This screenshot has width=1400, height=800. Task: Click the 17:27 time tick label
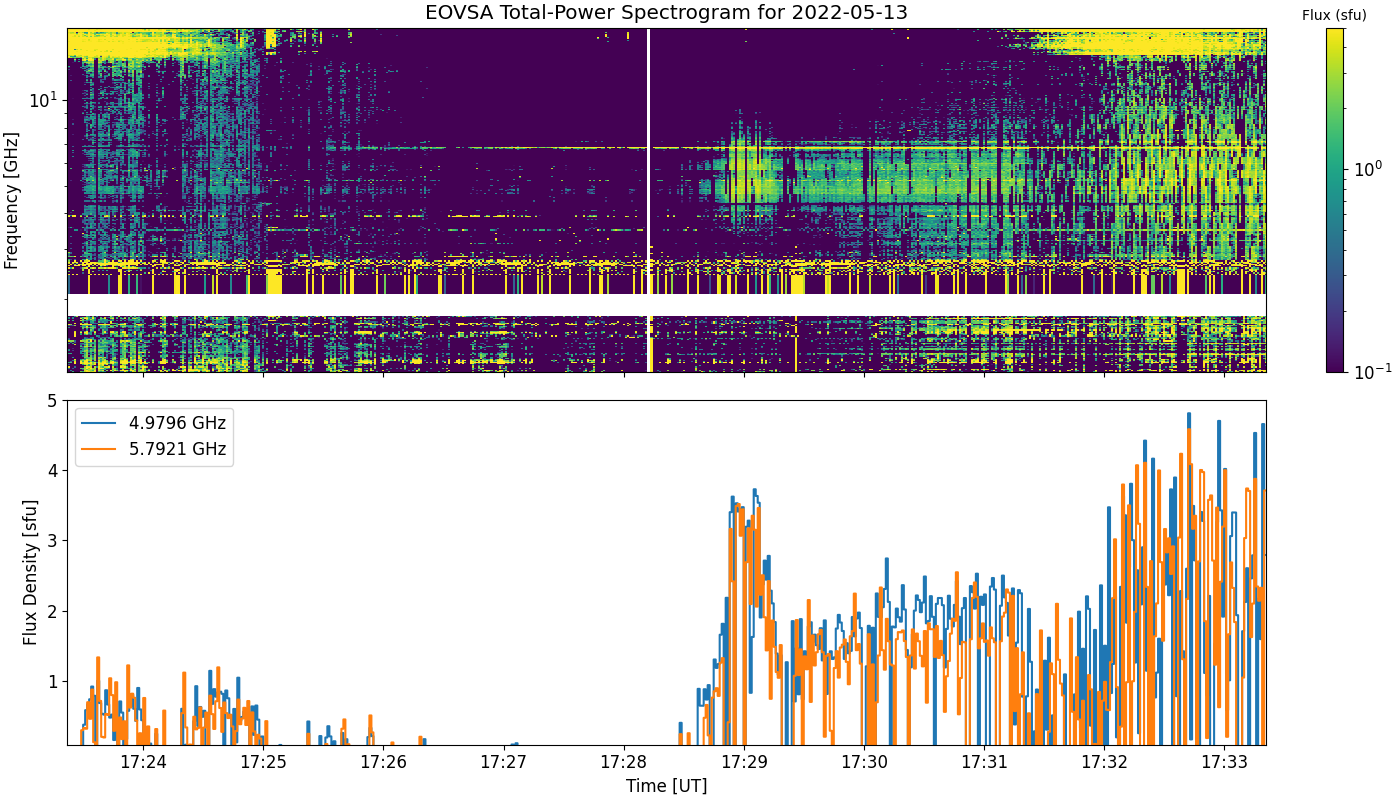[503, 762]
